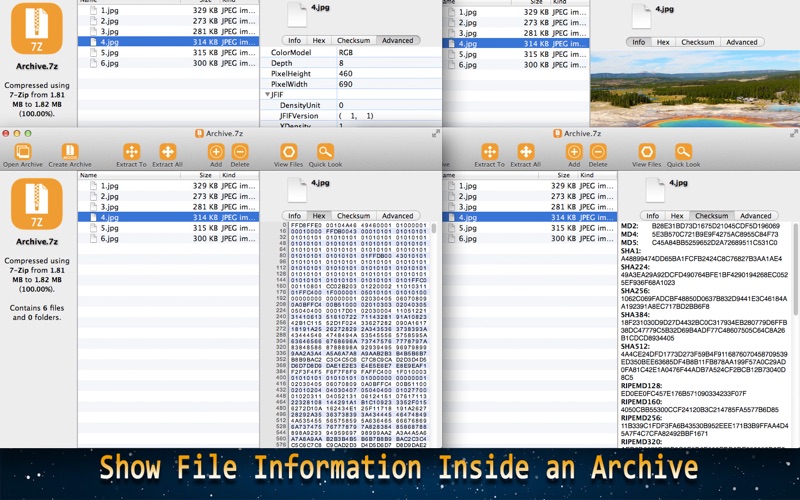Switch to Info tab in hex-dump window
800x500 pixels.
click(294, 216)
